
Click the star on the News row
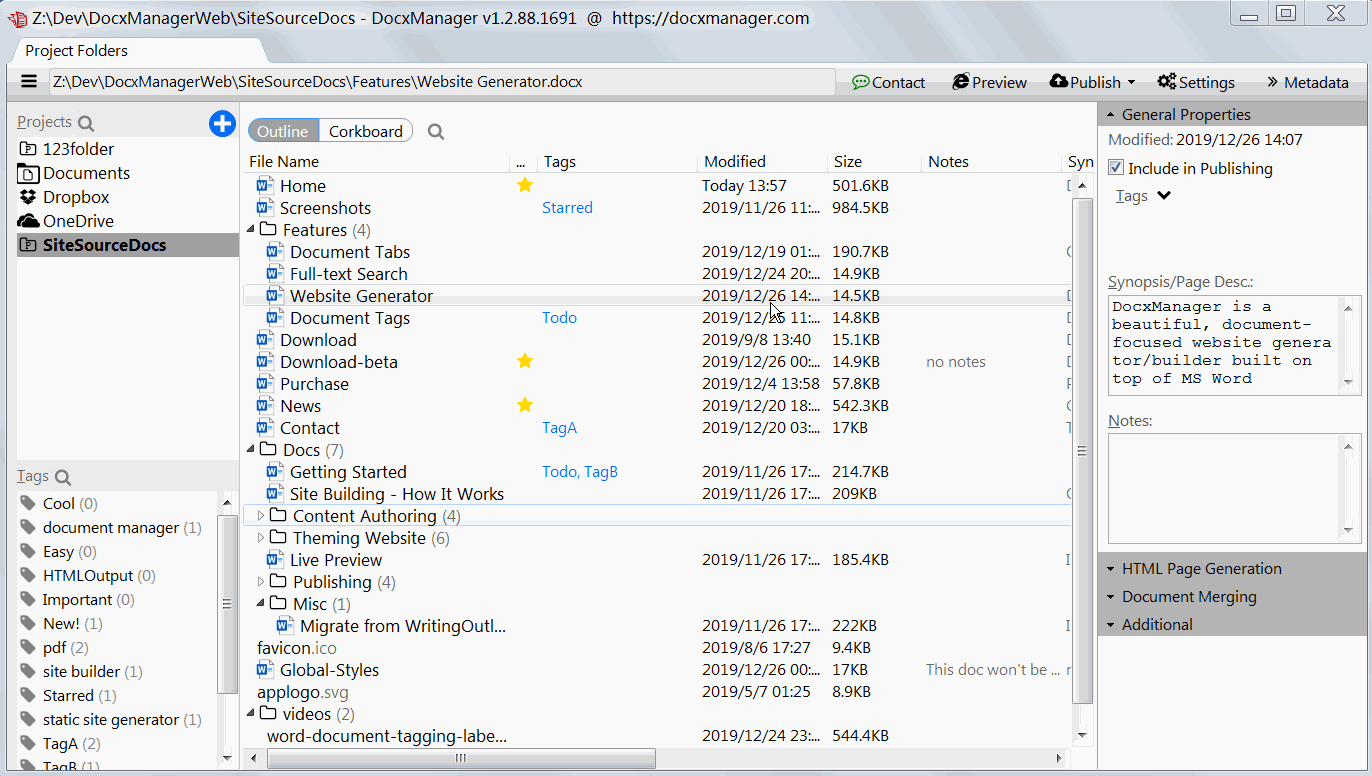[x=524, y=405]
